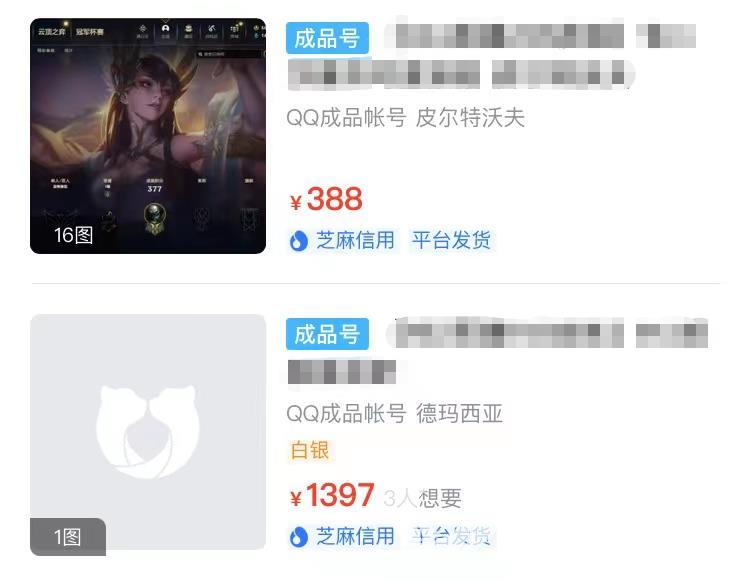Select the QQ成品帐号 德玛西亚 description

point(395,414)
